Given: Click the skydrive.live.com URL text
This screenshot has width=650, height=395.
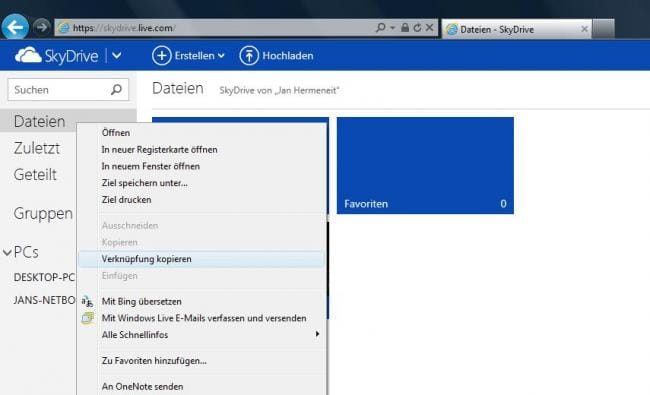Looking at the screenshot, I should [124, 28].
